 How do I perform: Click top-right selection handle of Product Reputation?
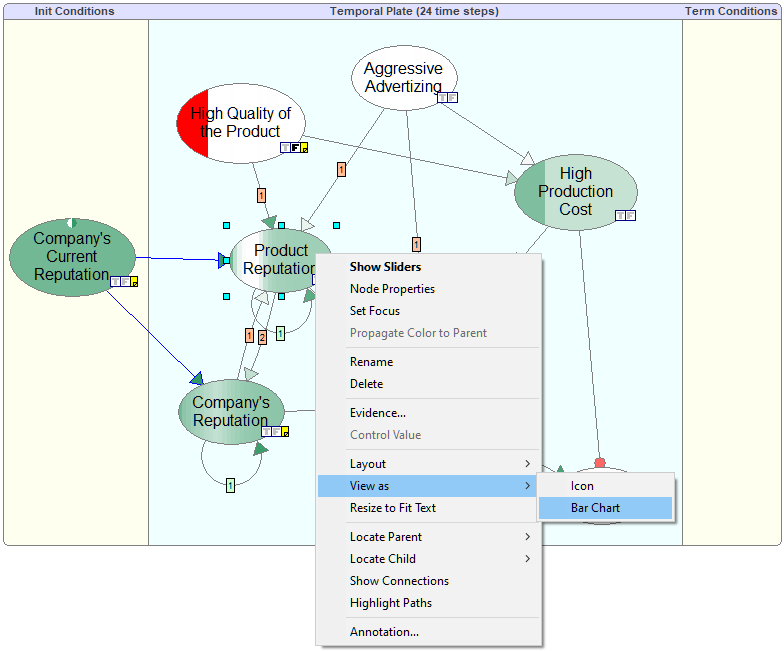pos(336,226)
